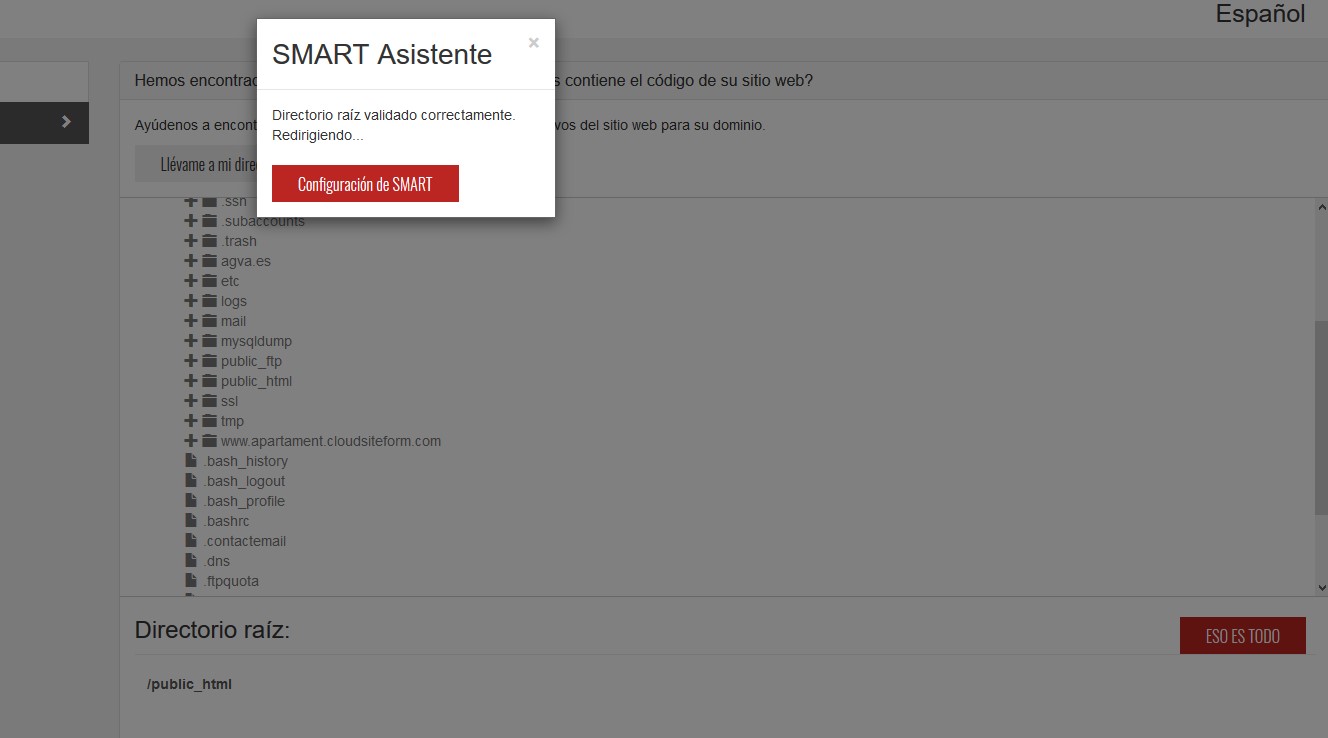Expand www.apartament.cloudsiteform.com plus icon

(x=191, y=441)
